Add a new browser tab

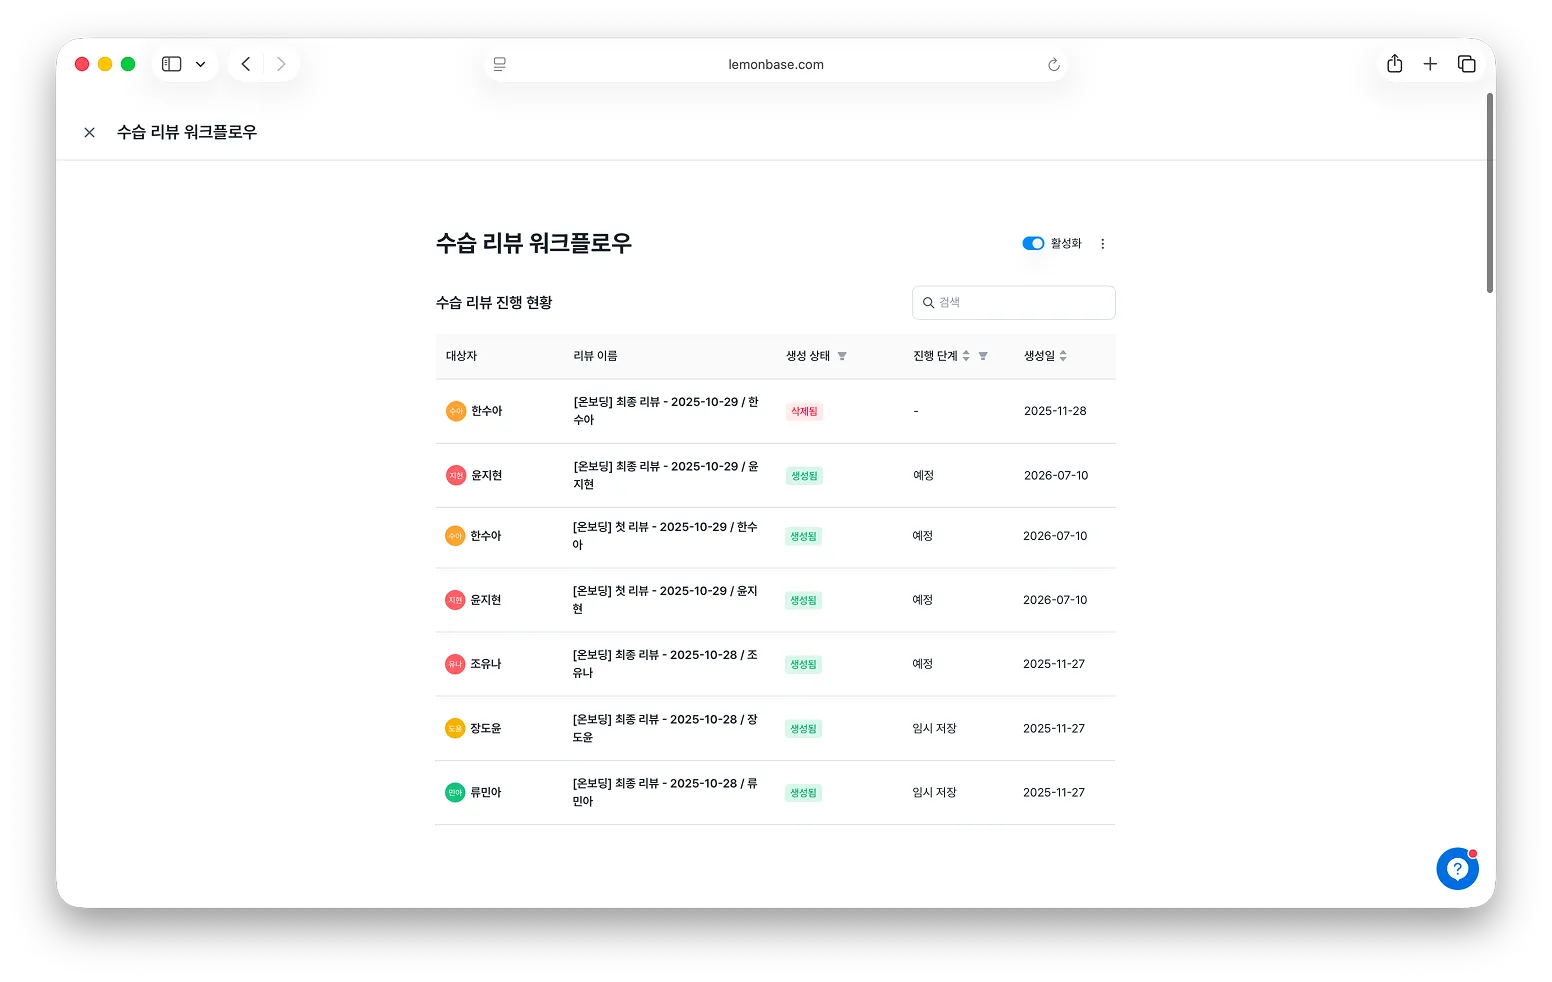(1430, 64)
